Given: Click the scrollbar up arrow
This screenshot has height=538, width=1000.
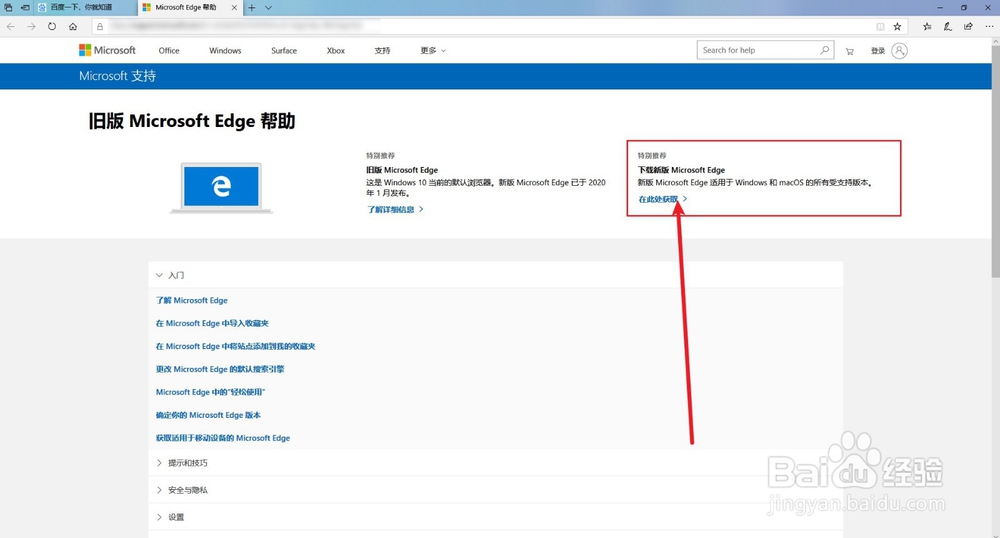Looking at the screenshot, I should click(x=995, y=43).
